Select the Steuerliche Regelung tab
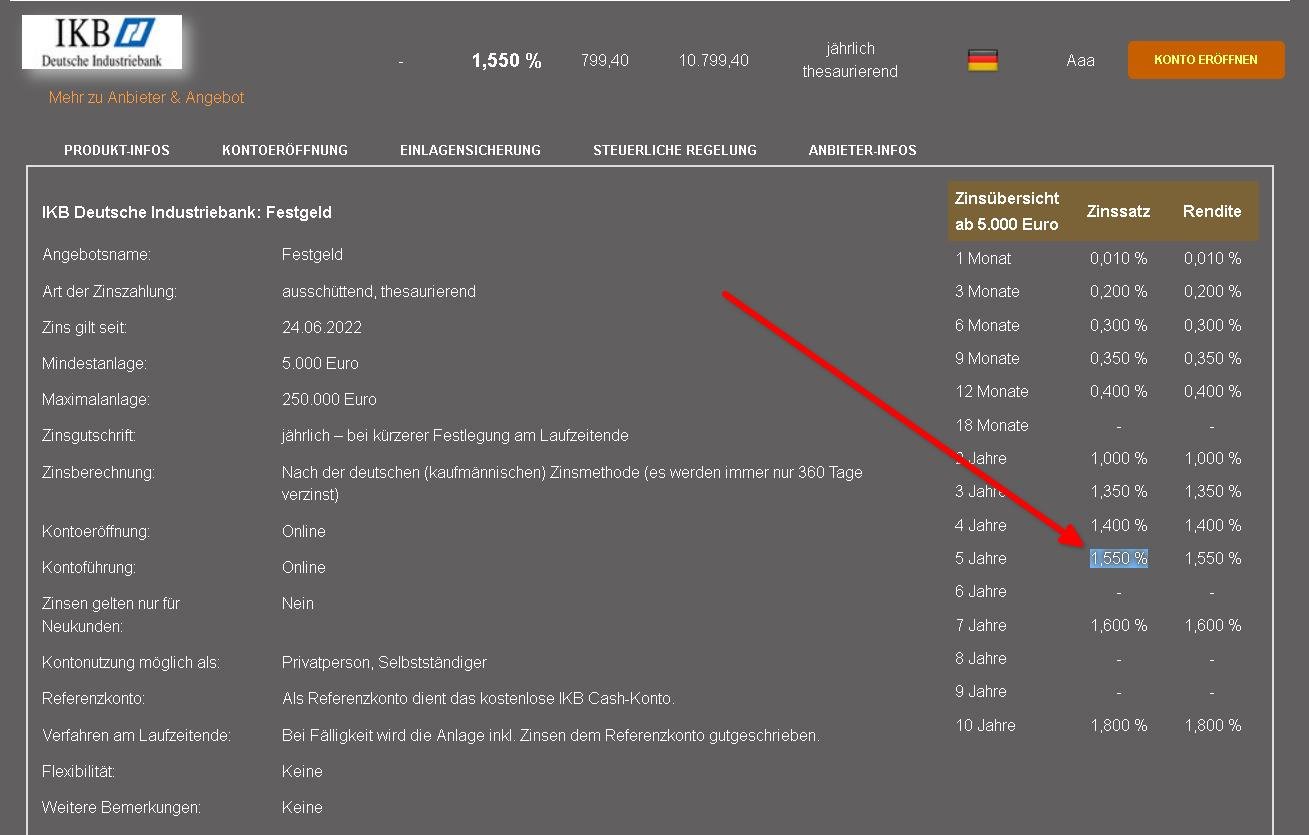The image size is (1309, 835). [x=675, y=150]
